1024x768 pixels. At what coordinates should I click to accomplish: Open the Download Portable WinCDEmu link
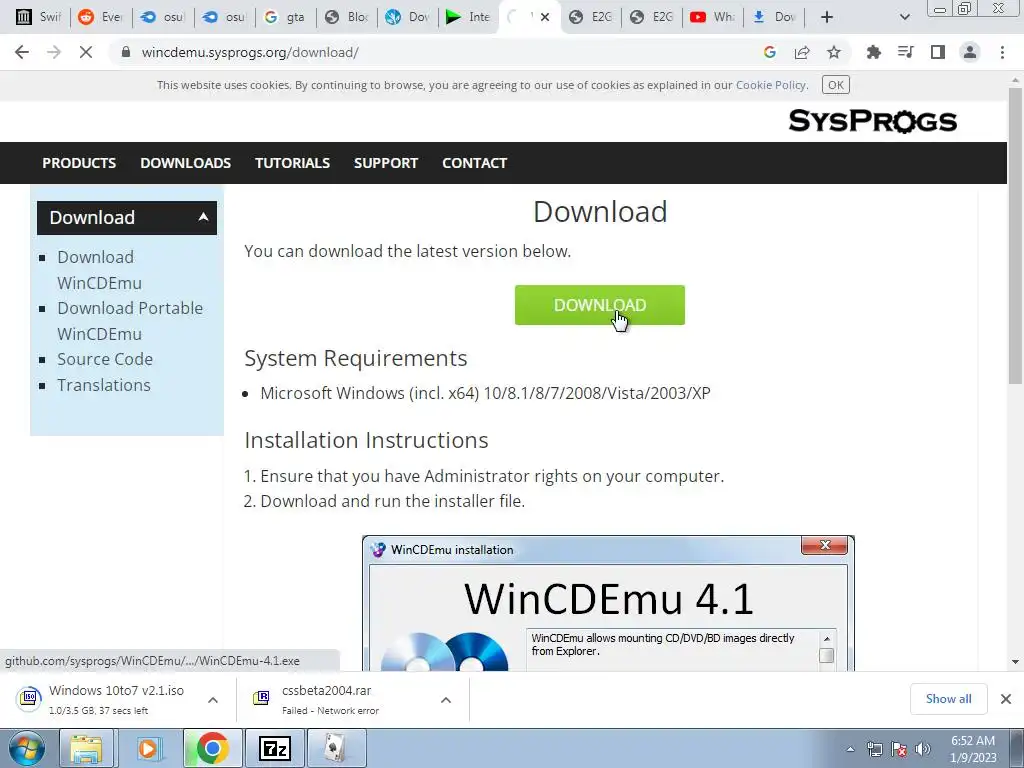(x=130, y=321)
